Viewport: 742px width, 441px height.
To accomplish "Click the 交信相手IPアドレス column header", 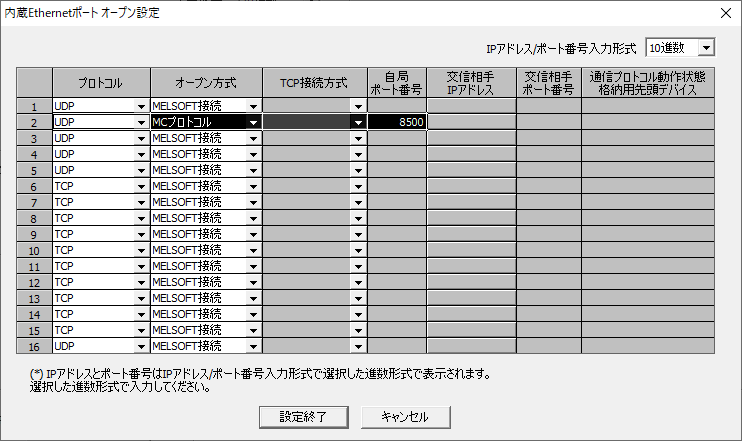I will tap(471, 83).
